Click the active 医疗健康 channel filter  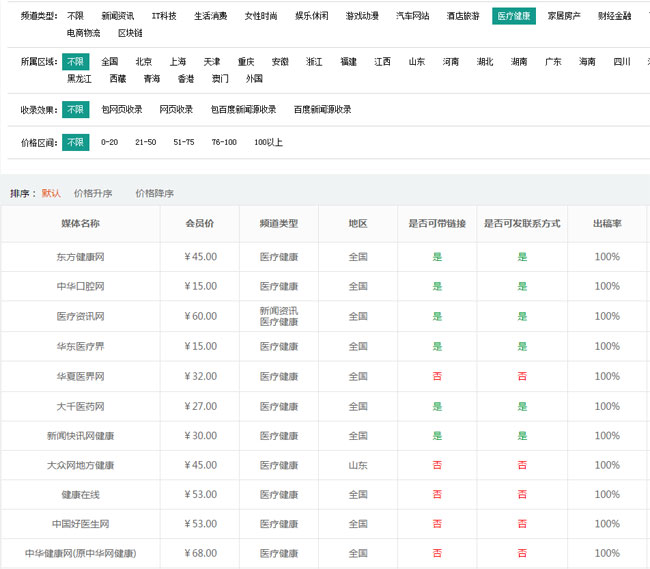coord(514,16)
